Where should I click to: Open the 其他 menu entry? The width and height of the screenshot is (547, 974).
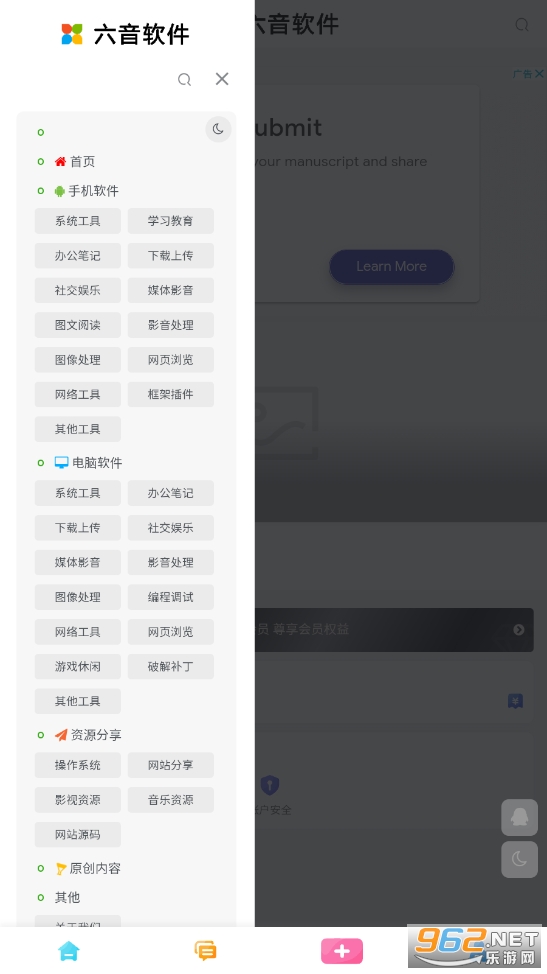pyautogui.click(x=67, y=897)
